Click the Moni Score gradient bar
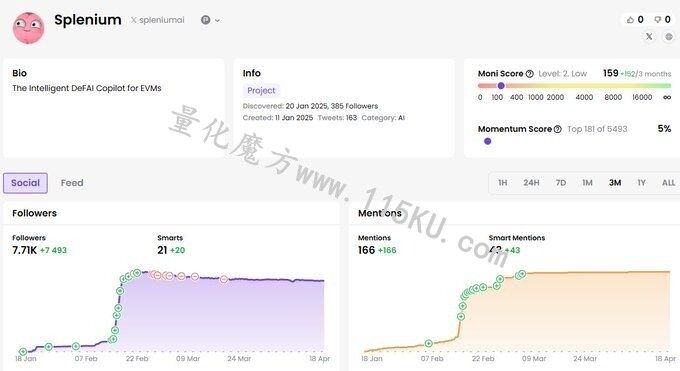This screenshot has width=680, height=371. click(x=574, y=85)
